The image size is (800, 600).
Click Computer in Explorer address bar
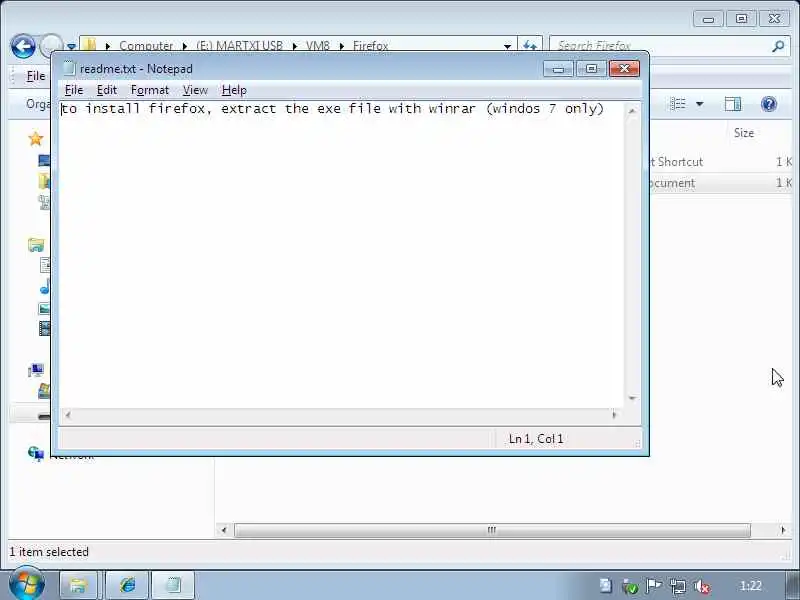coord(146,46)
